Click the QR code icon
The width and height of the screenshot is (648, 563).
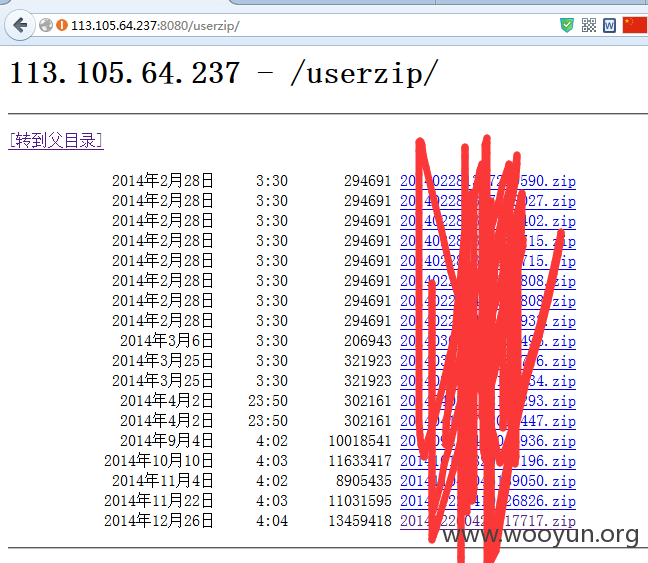589,26
